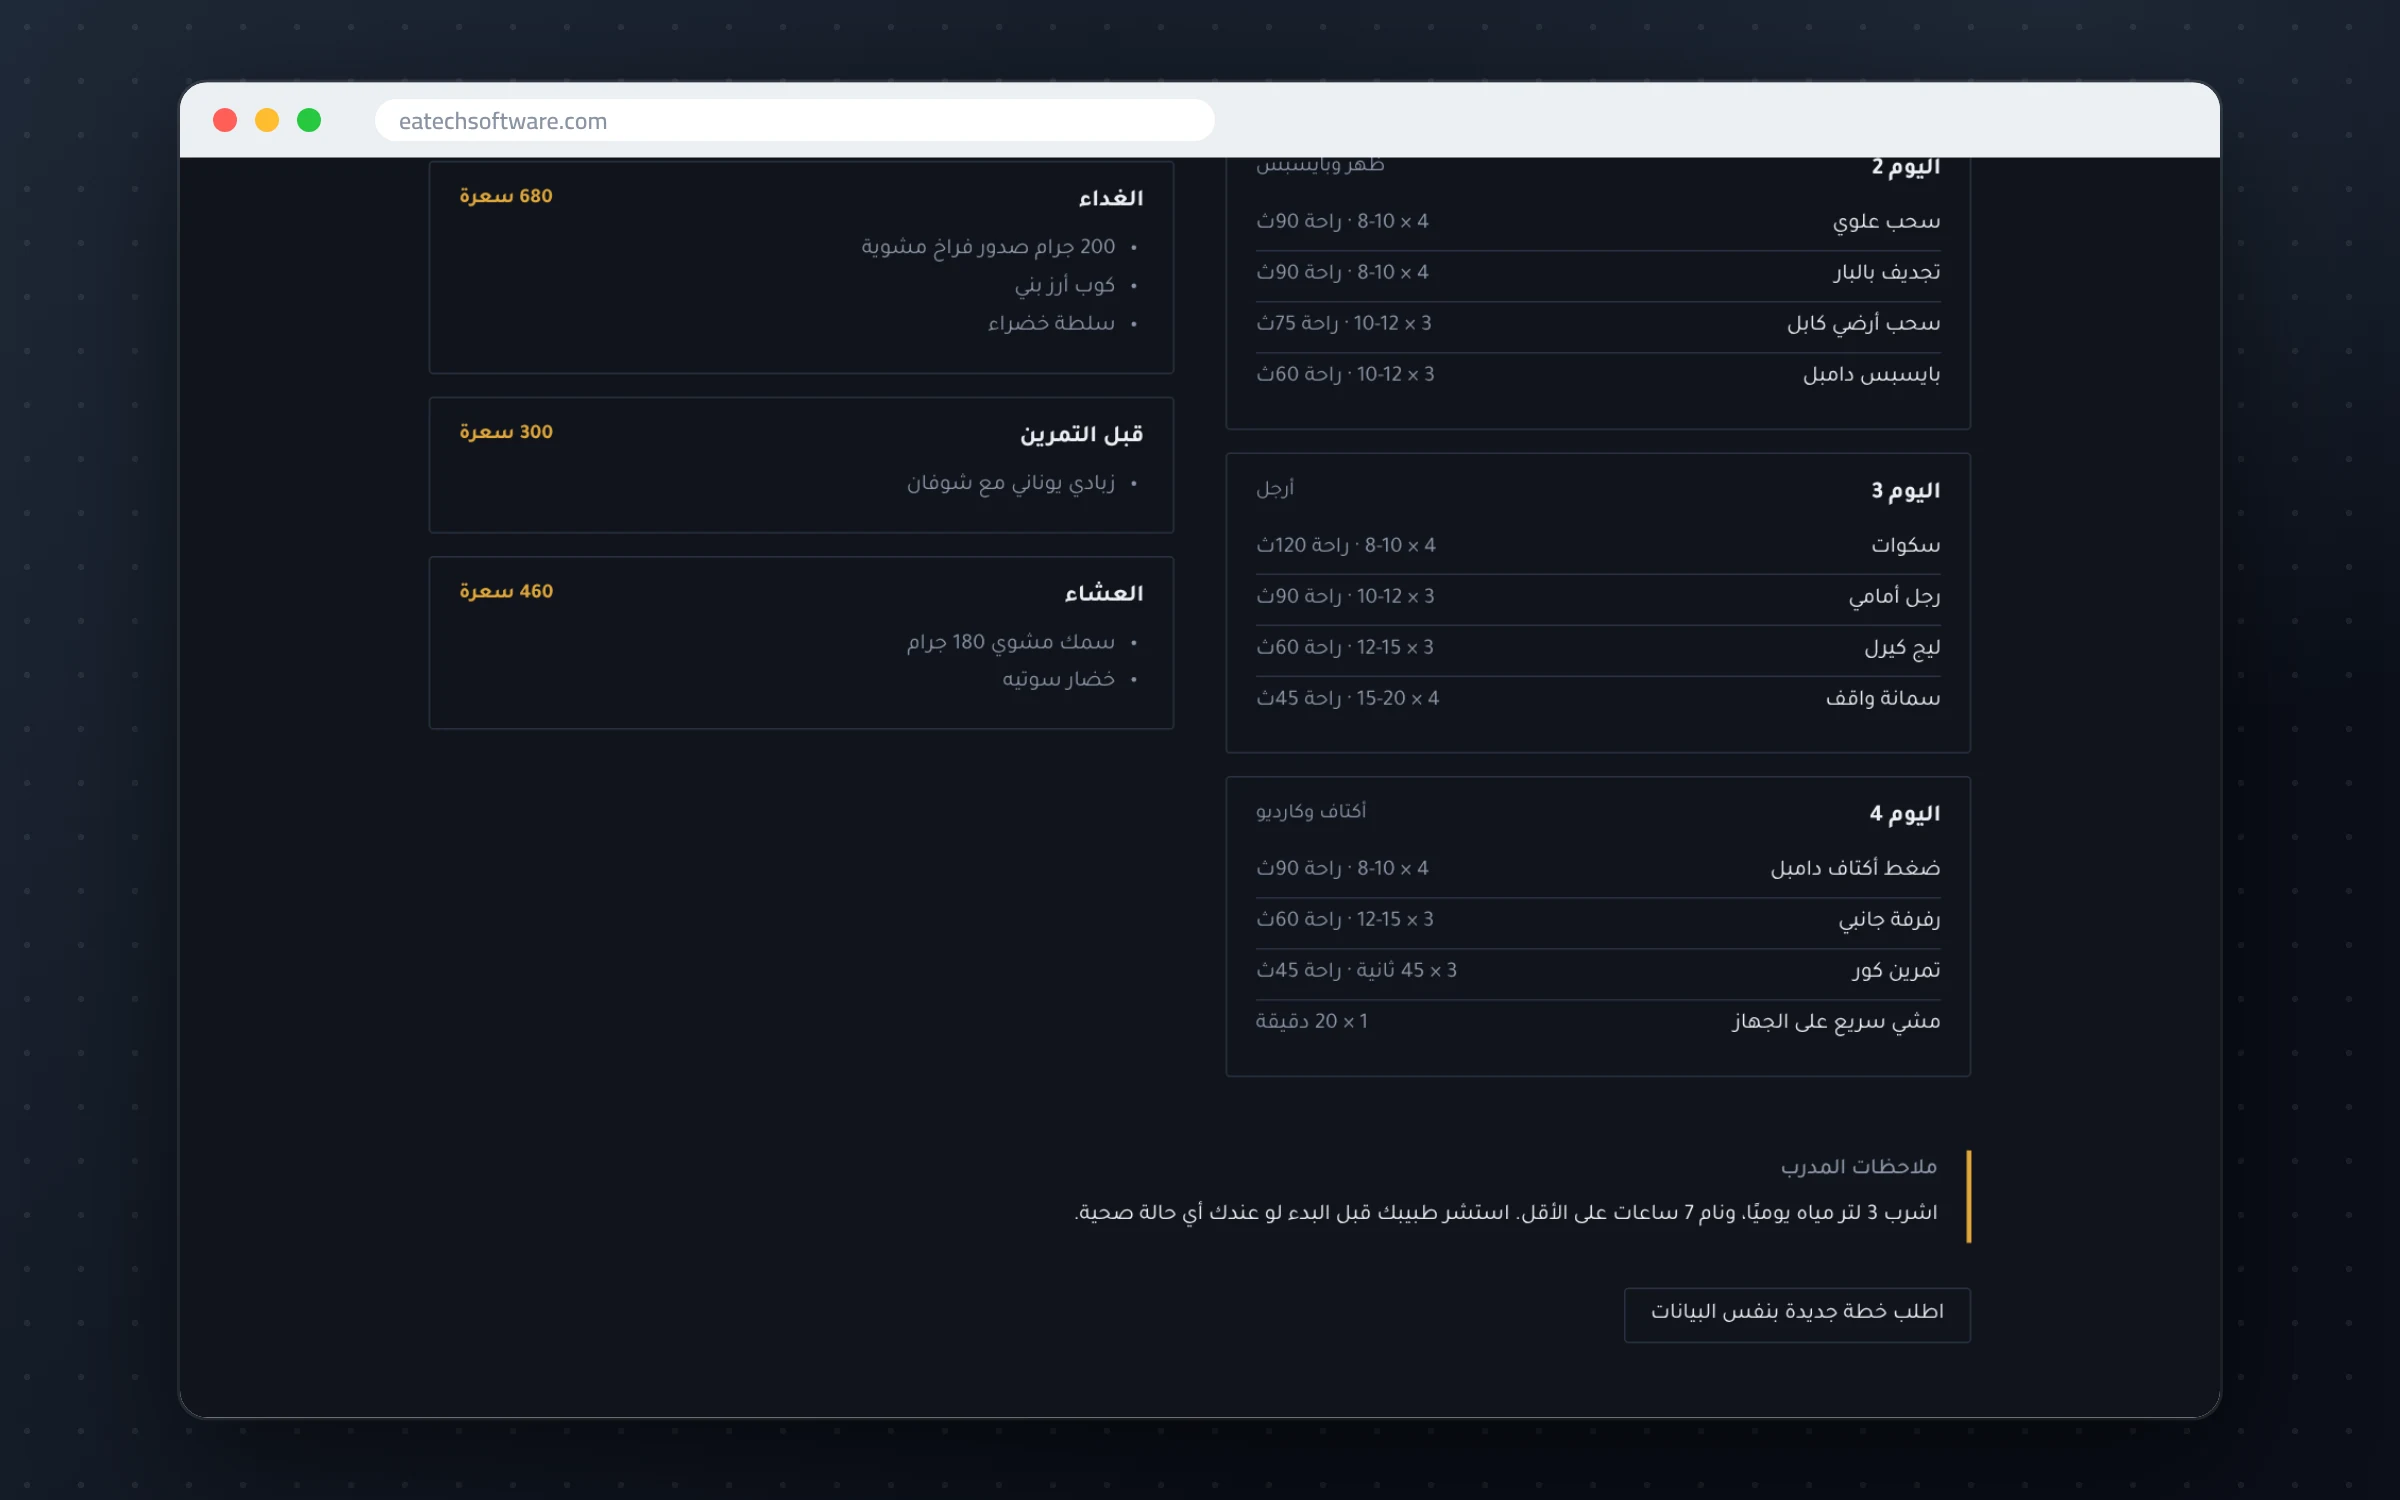Click the 'كوب أرز بني' item
This screenshot has height=1500, width=2400.
[1064, 286]
